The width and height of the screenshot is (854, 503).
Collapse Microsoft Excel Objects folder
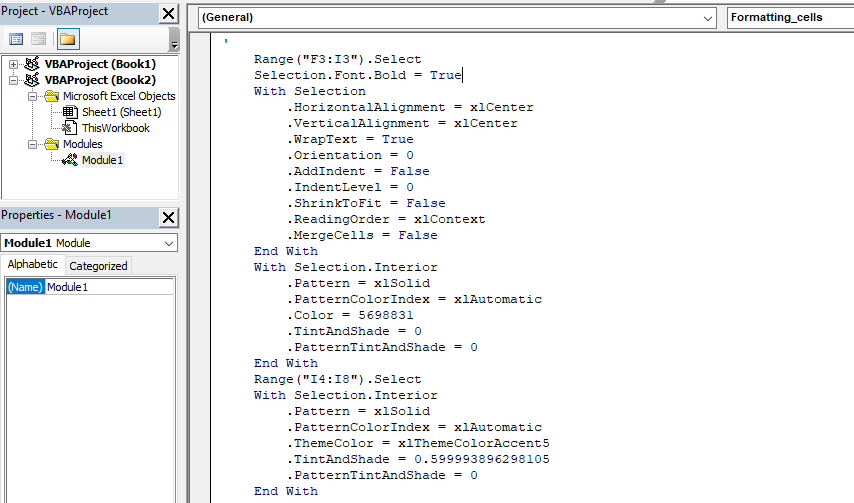click(x=33, y=96)
